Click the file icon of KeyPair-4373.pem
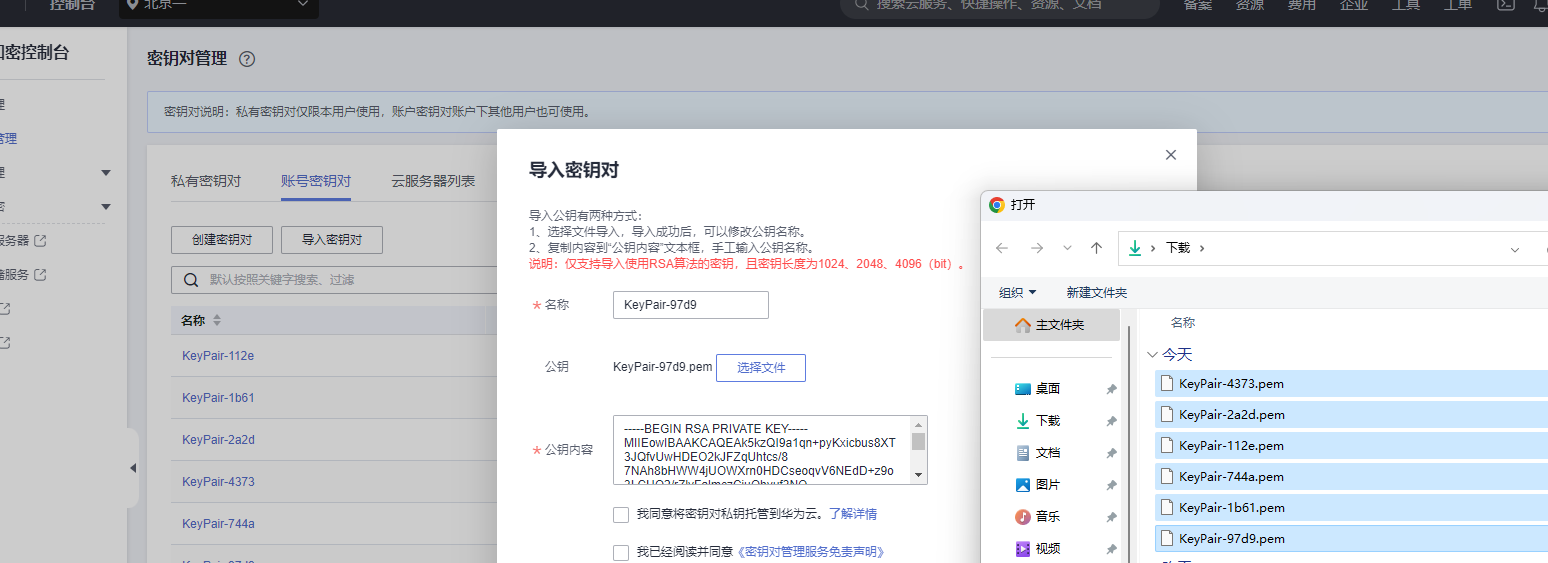The image size is (1548, 563). tap(1167, 384)
